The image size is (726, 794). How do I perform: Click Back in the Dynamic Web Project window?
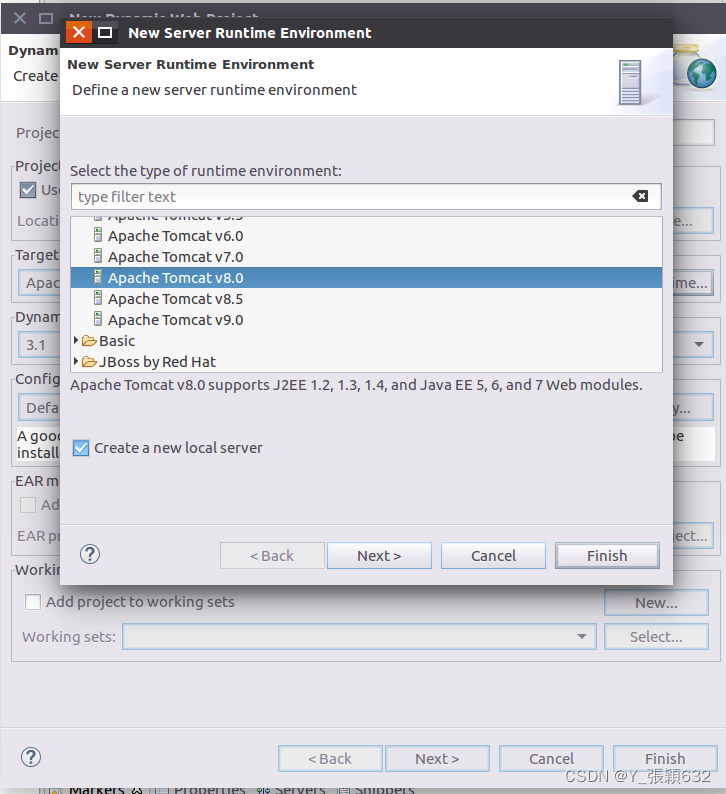[330, 759]
